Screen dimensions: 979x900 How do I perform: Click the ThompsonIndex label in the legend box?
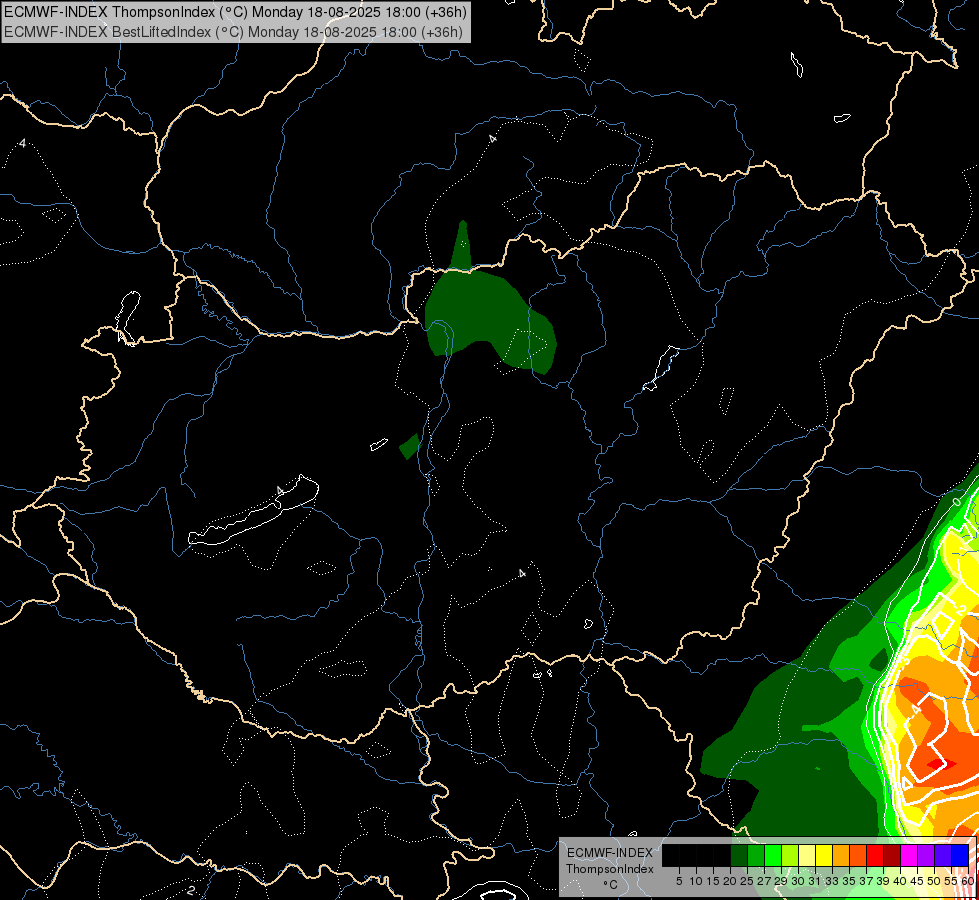[610, 869]
